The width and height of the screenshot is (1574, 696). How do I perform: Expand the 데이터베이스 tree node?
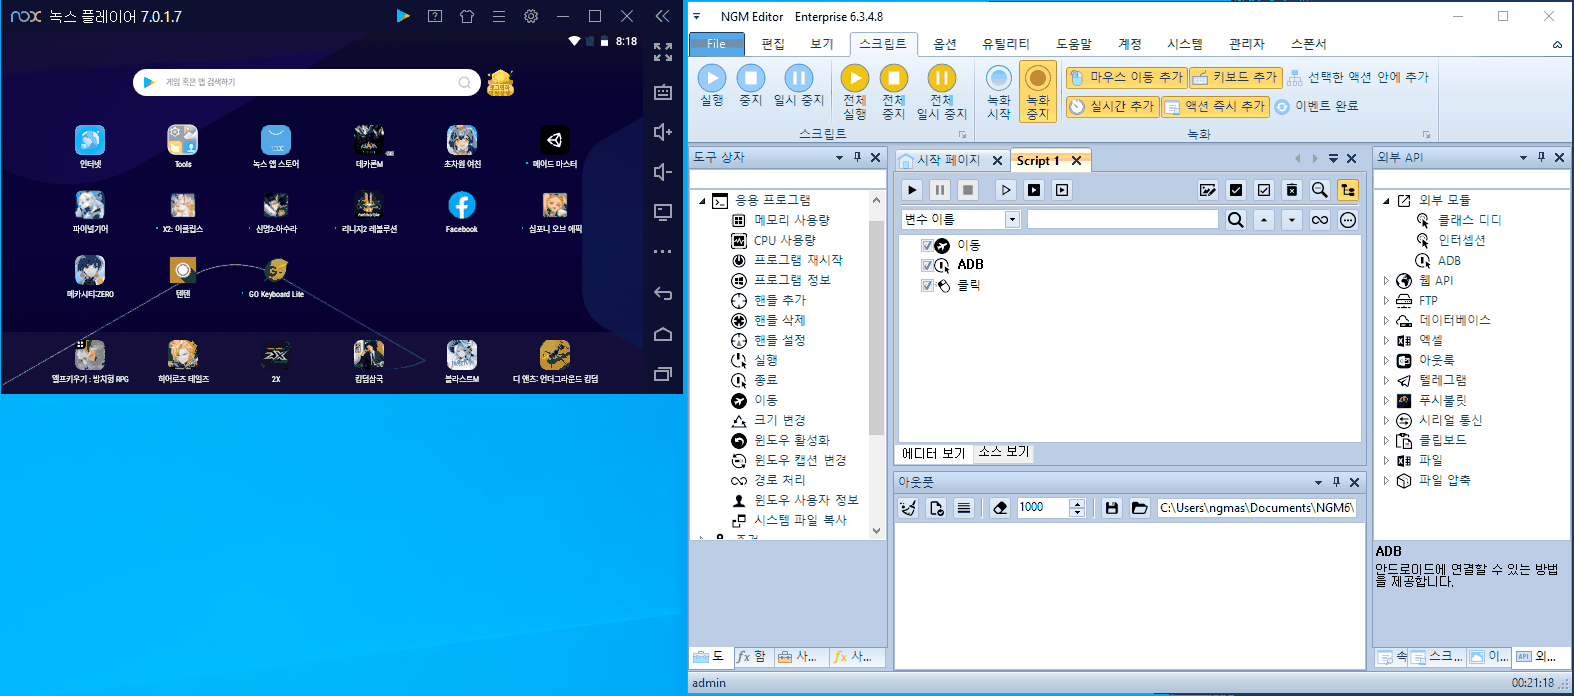pos(1387,321)
